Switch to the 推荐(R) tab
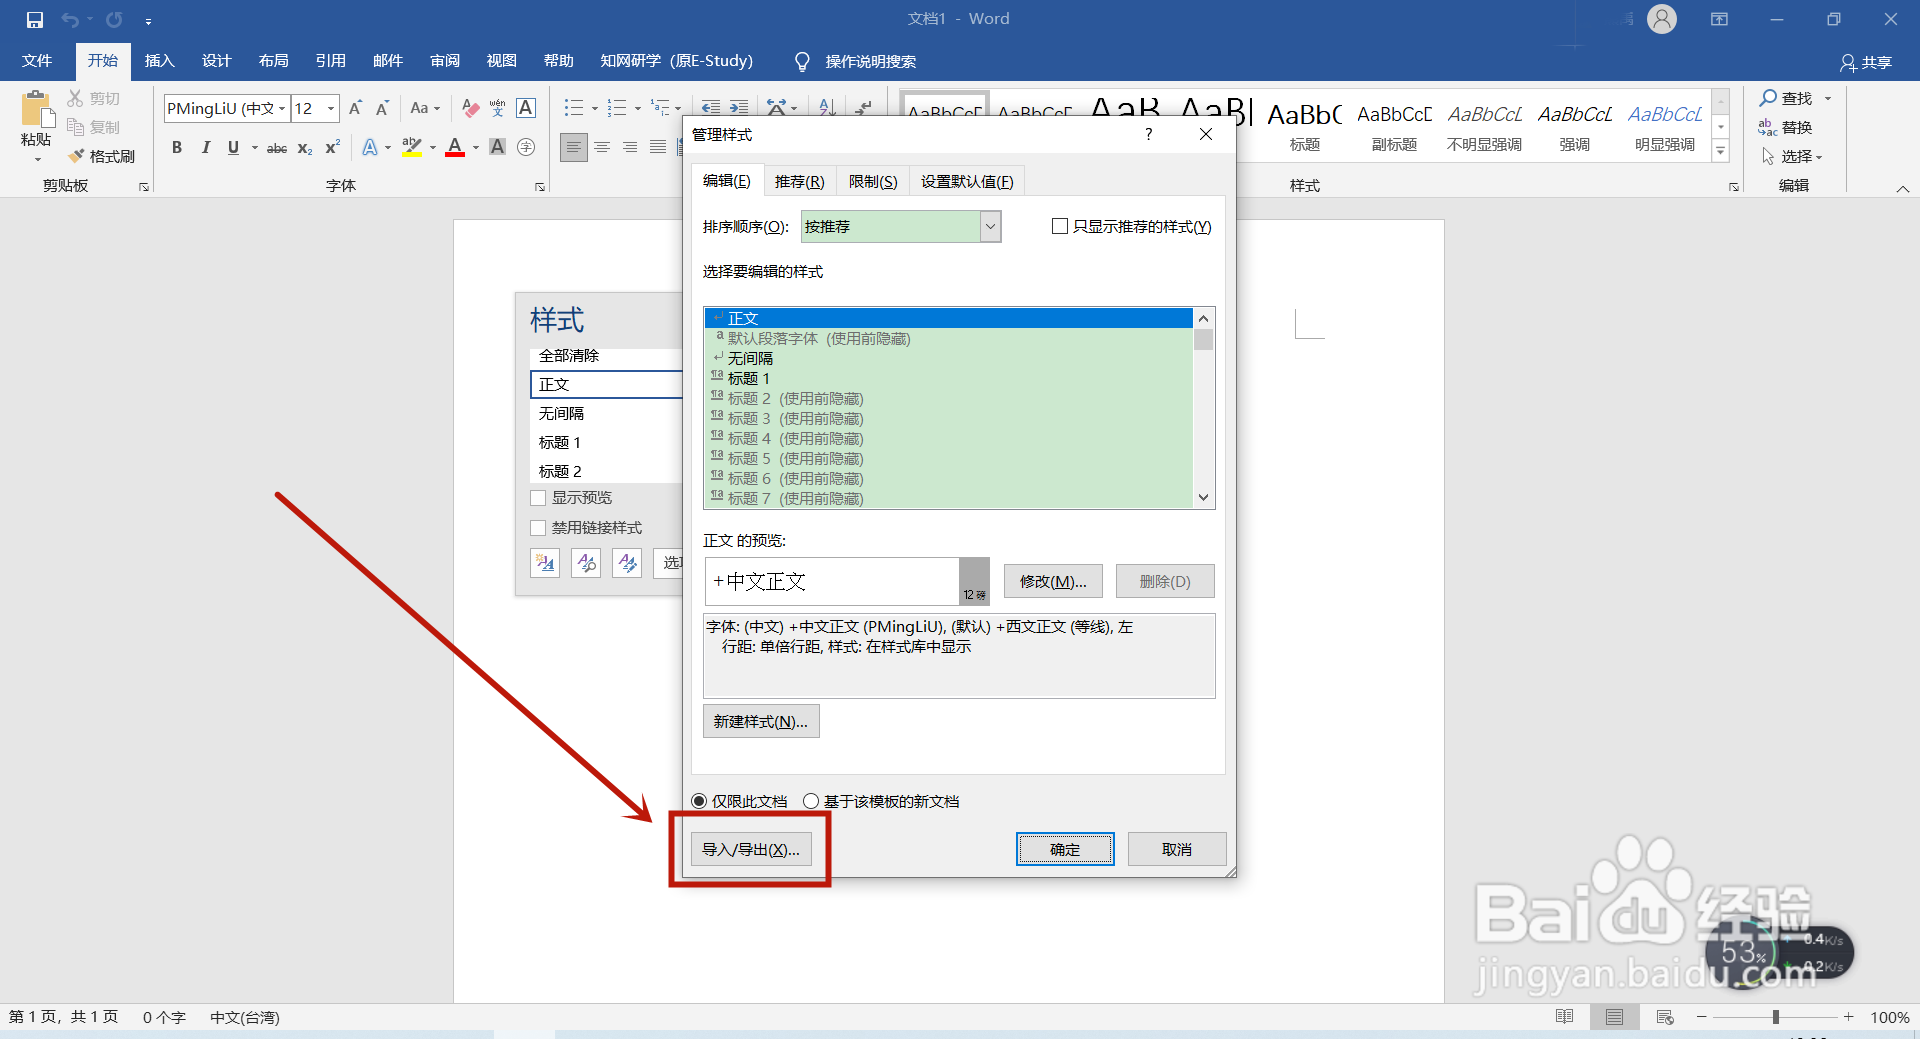This screenshot has width=1920, height=1039. pos(800,181)
